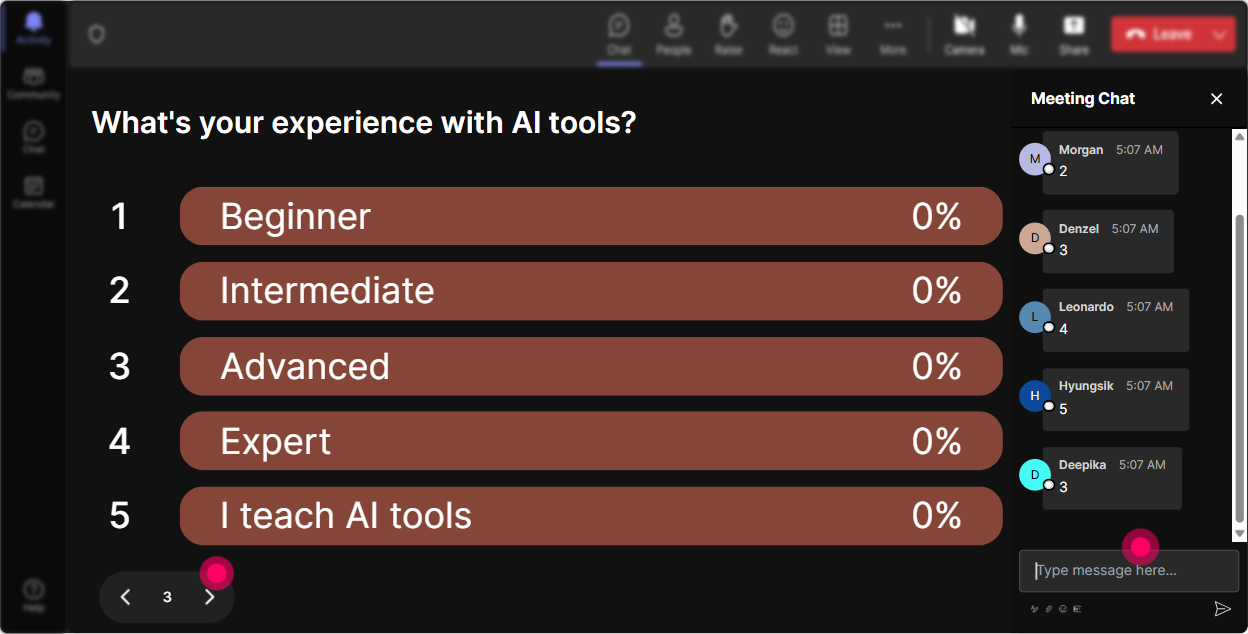Open Activity in the left sidebar
This screenshot has width=1248, height=634.
pos(33,28)
